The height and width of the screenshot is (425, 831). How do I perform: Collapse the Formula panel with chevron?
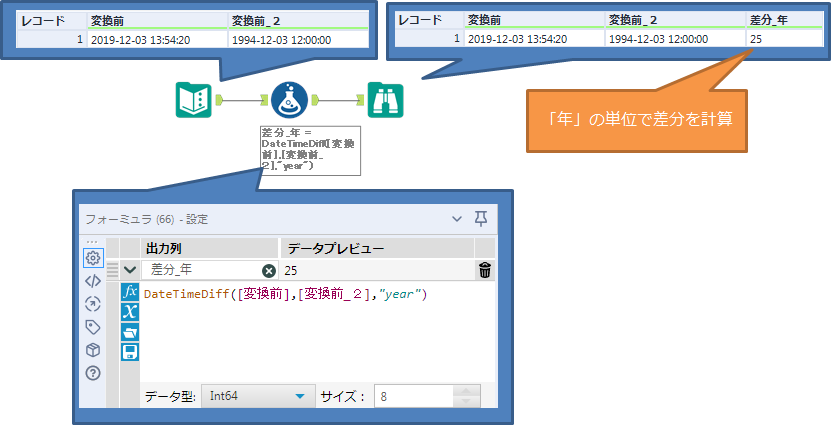[x=457, y=219]
